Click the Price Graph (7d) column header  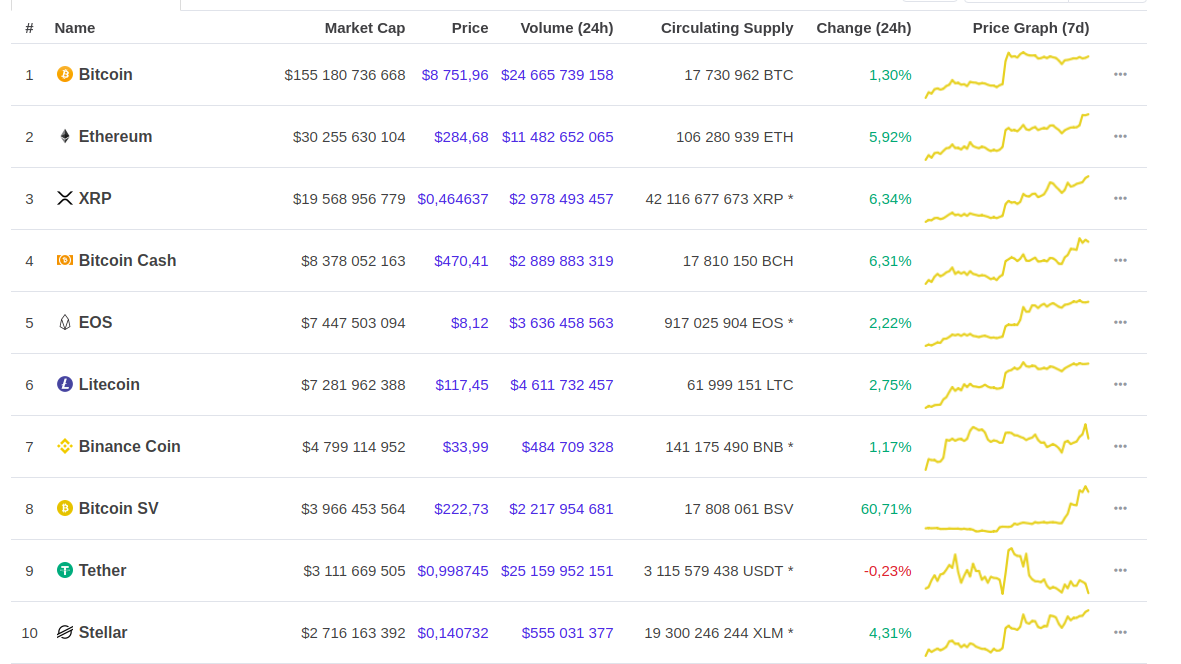tap(1030, 28)
